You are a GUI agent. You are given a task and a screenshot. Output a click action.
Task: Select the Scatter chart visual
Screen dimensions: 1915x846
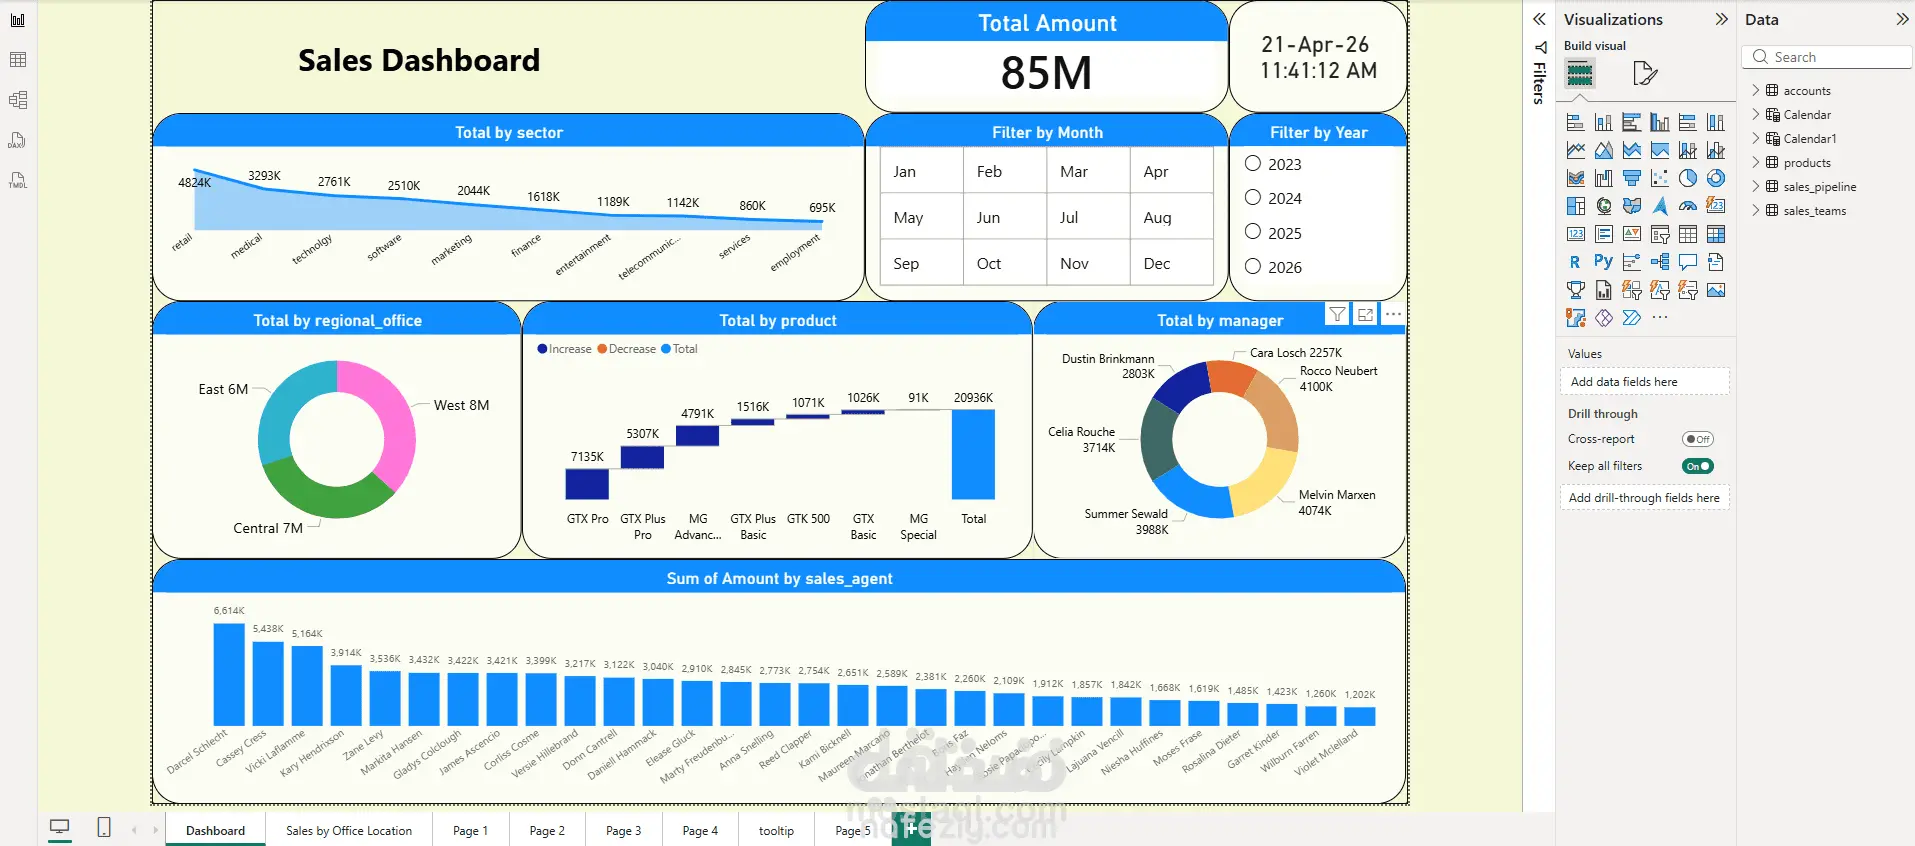tap(1659, 178)
